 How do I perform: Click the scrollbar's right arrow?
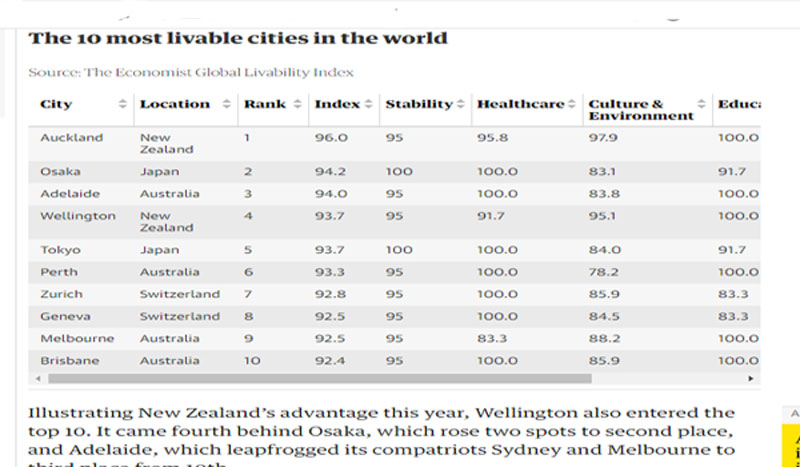tap(751, 379)
